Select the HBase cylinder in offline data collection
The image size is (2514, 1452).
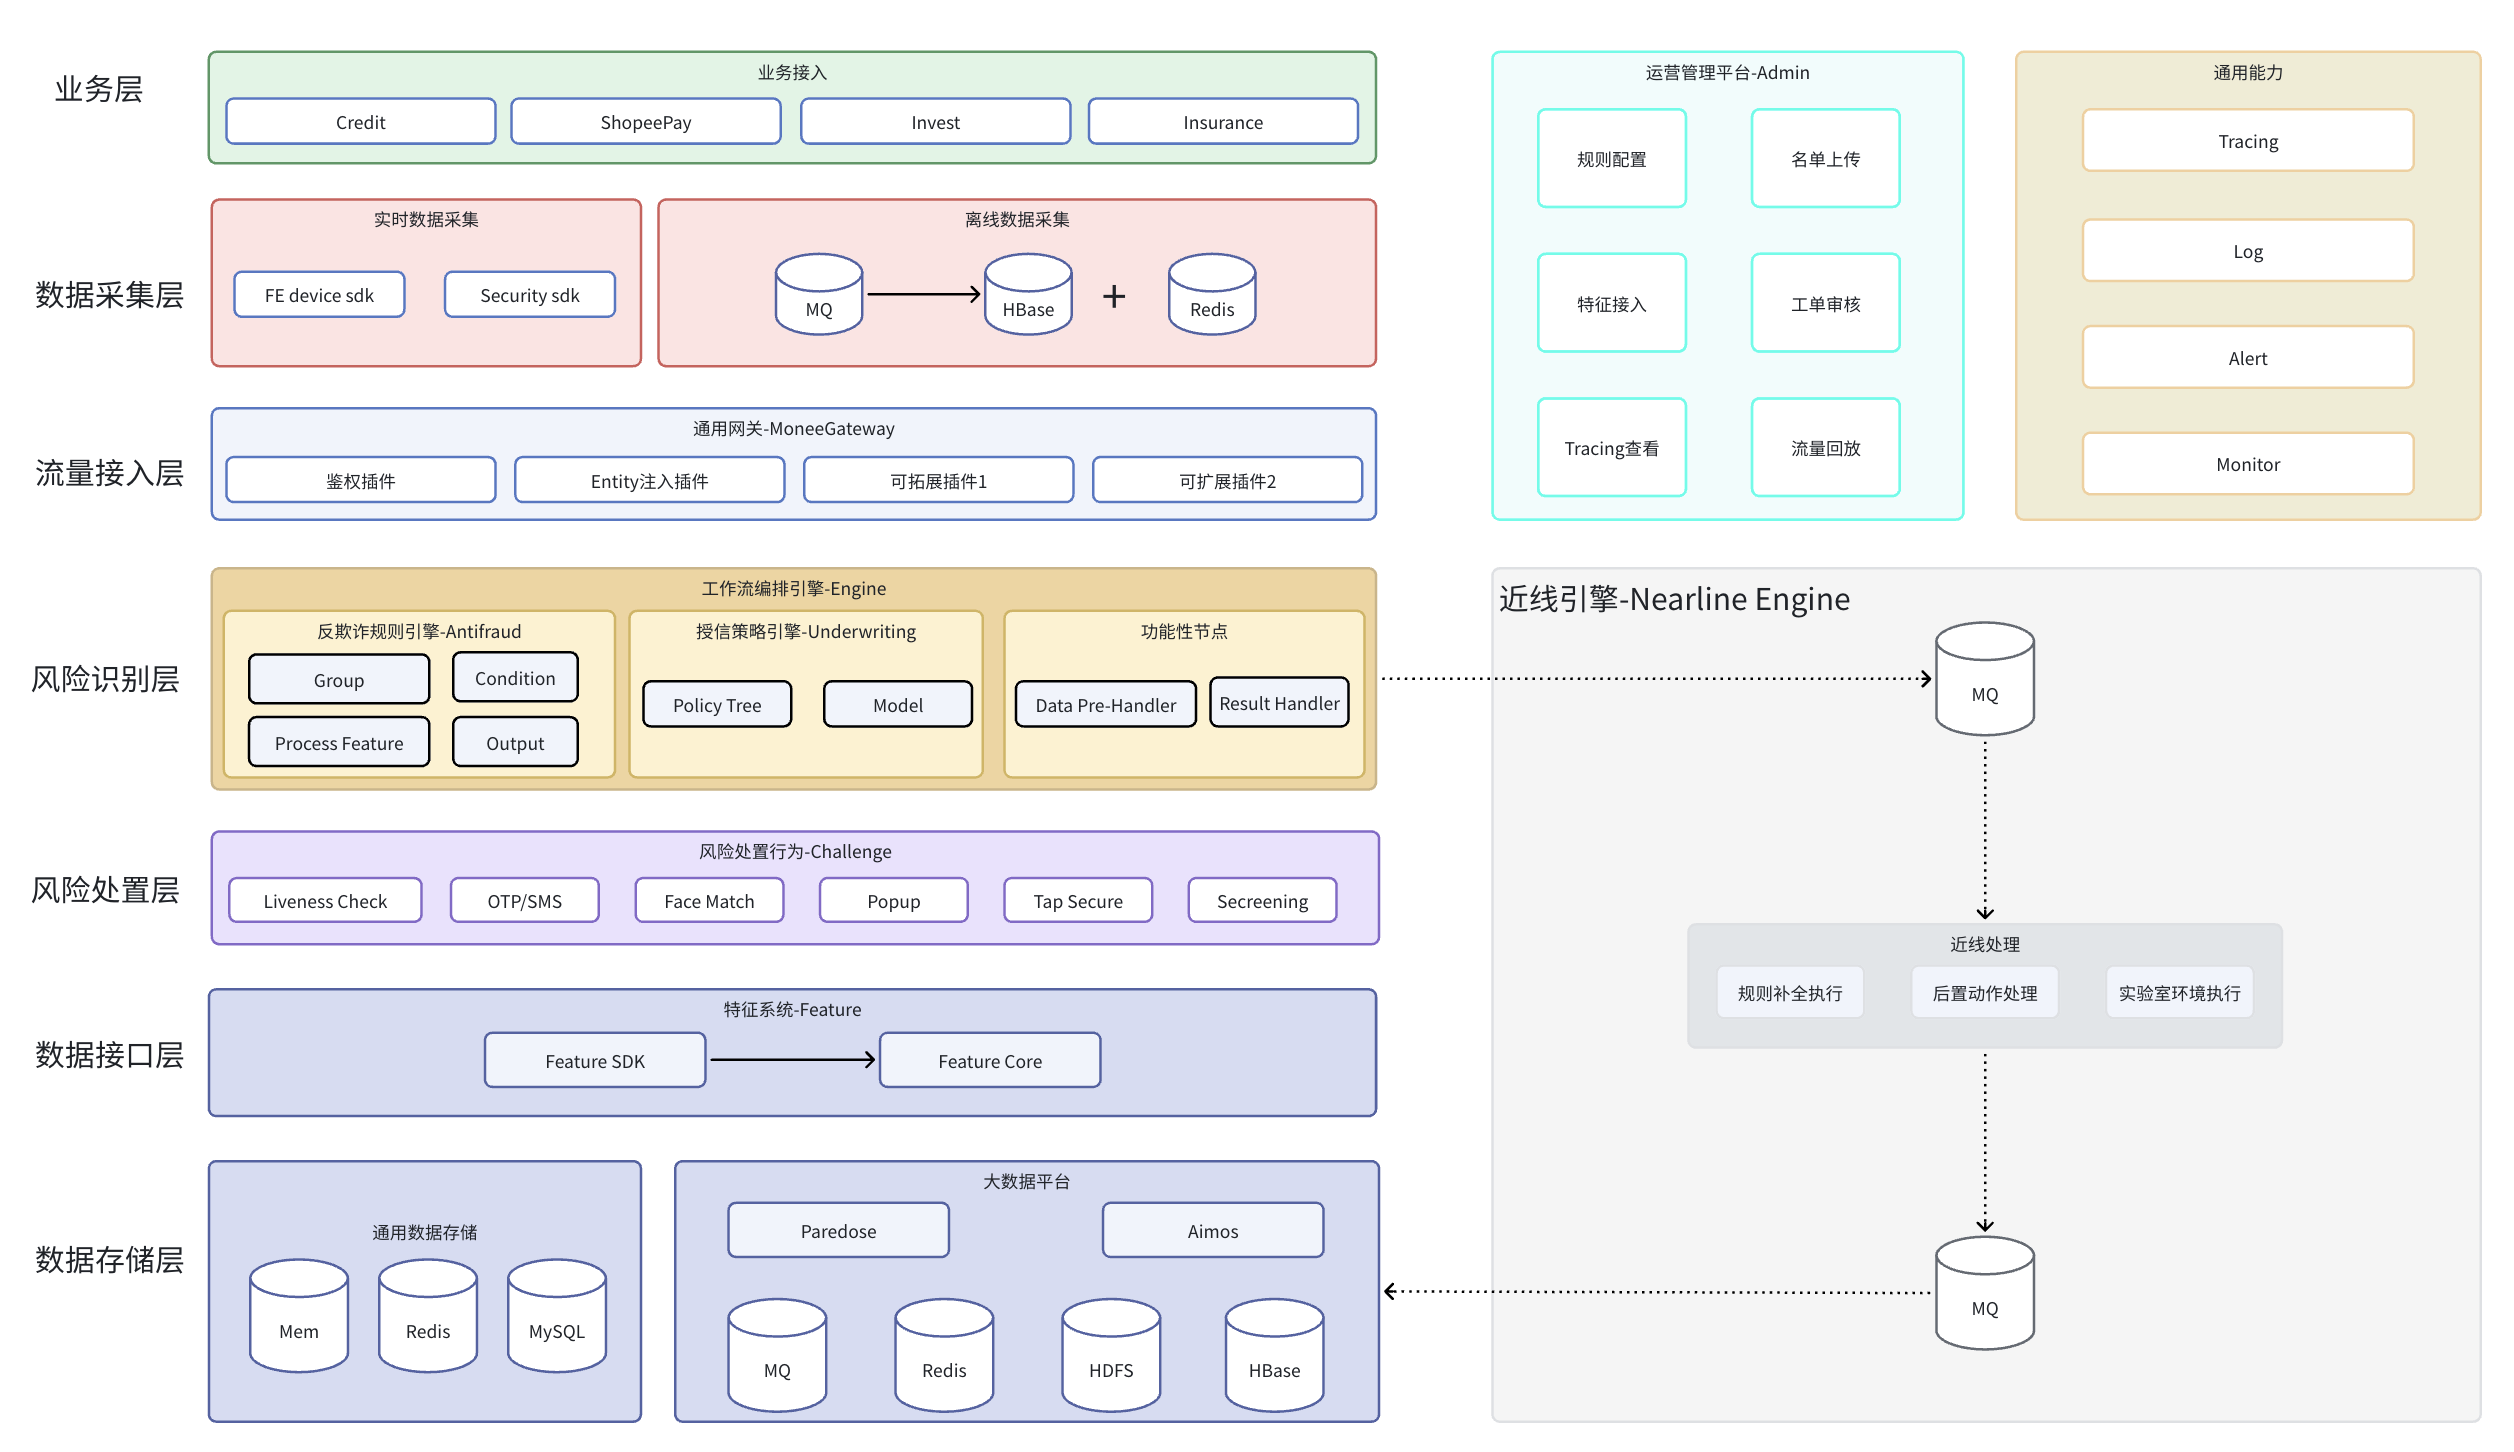coord(1028,294)
